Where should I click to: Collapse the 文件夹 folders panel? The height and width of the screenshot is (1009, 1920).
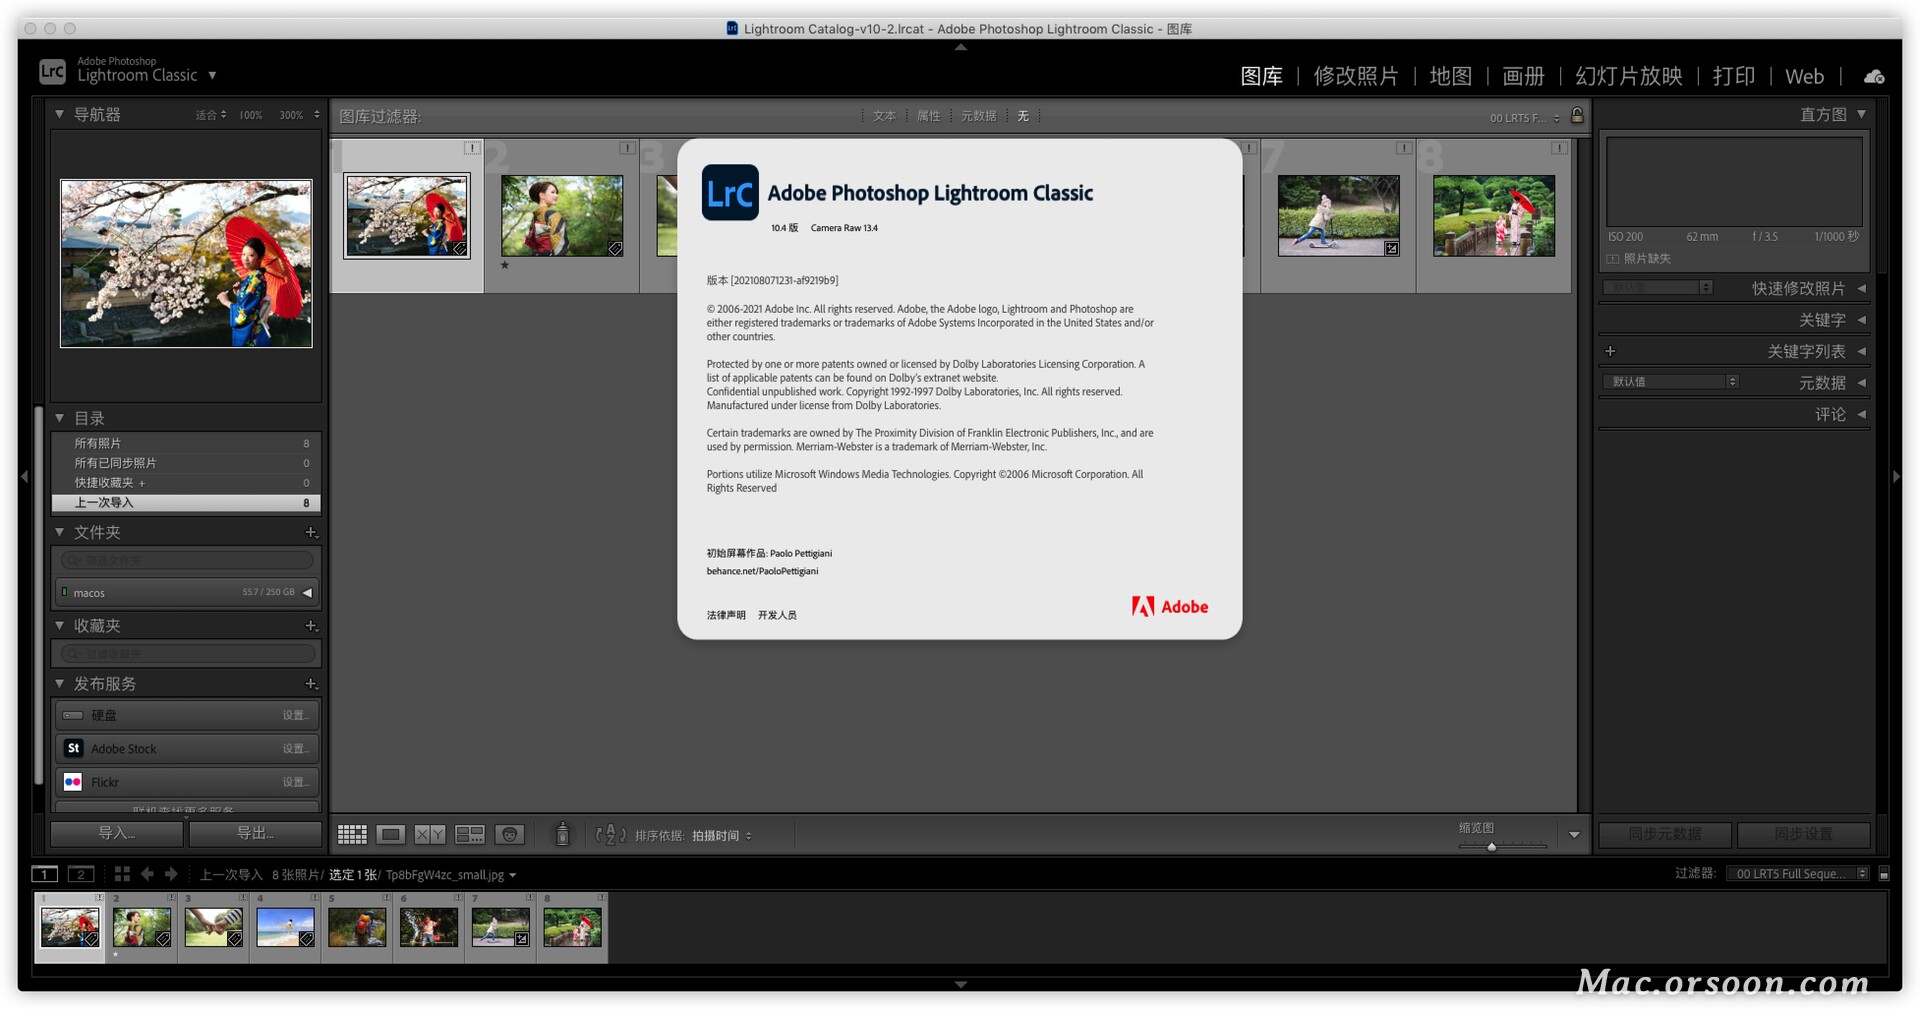(60, 532)
